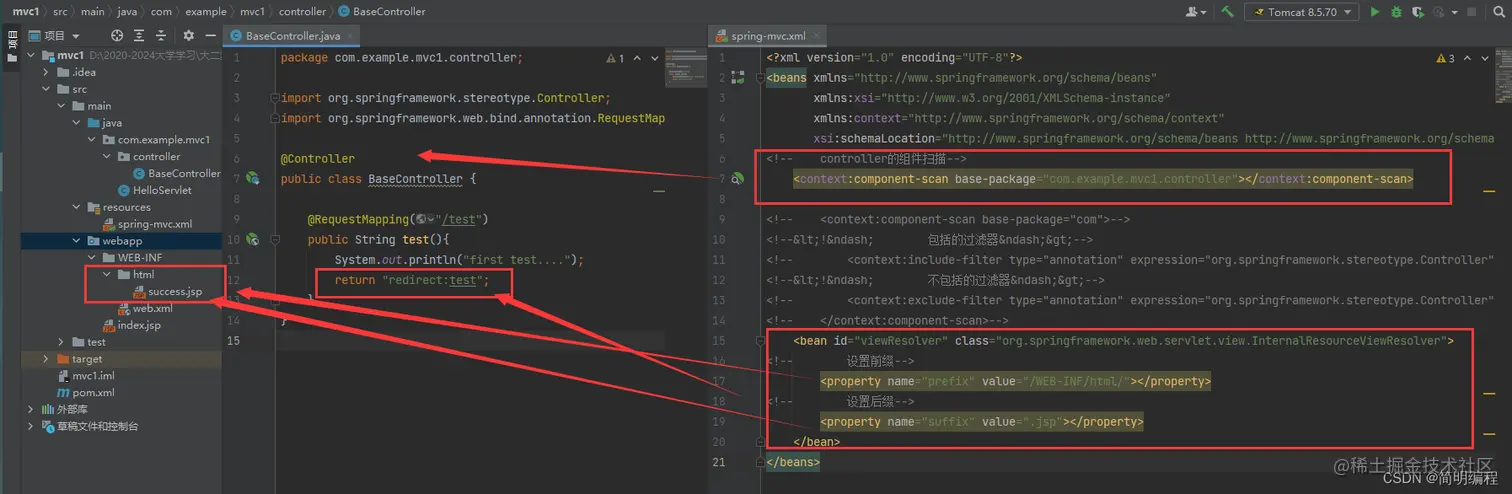1512x494 pixels.
Task: Open pom.xml in project tree
Action: pyautogui.click(x=85, y=393)
